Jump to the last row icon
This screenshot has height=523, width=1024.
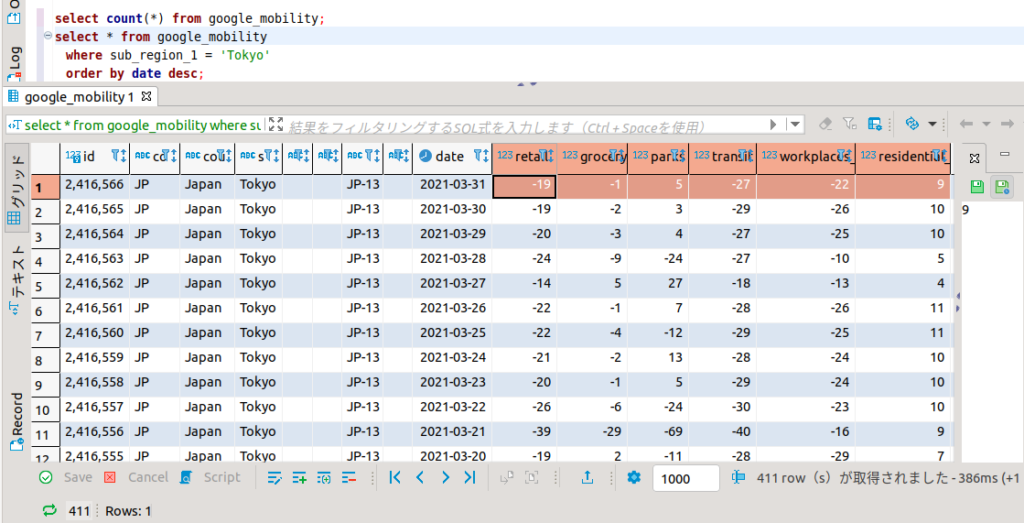tap(469, 478)
